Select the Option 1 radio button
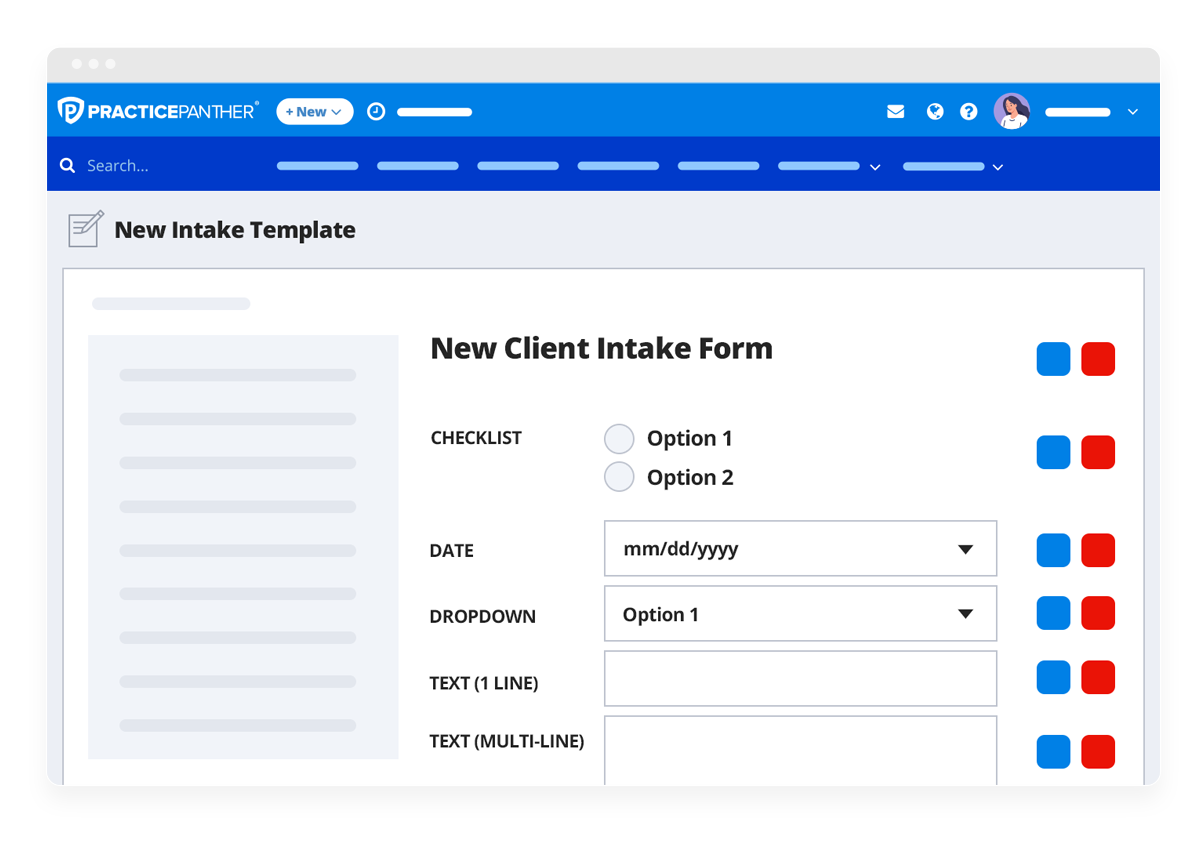1204x848 pixels. (619, 439)
